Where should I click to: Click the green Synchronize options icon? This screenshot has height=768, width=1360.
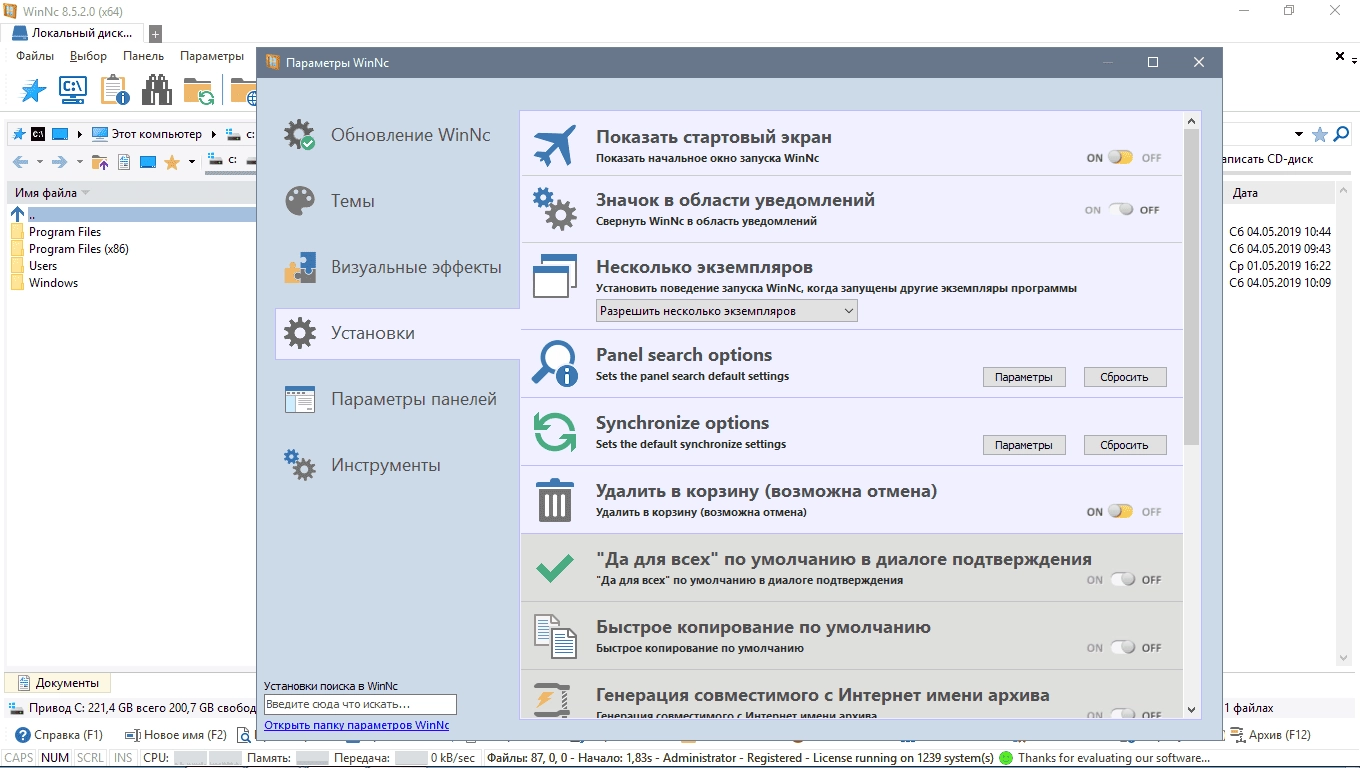(x=555, y=431)
